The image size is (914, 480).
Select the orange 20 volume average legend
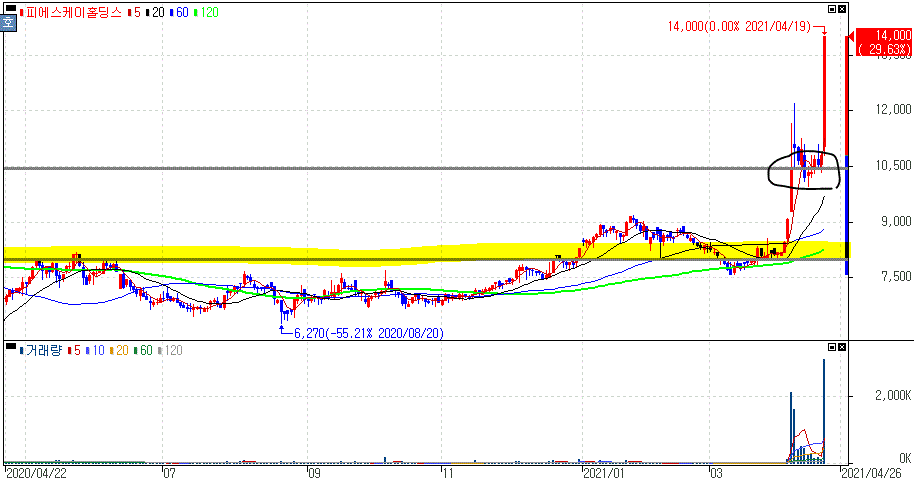(119, 350)
